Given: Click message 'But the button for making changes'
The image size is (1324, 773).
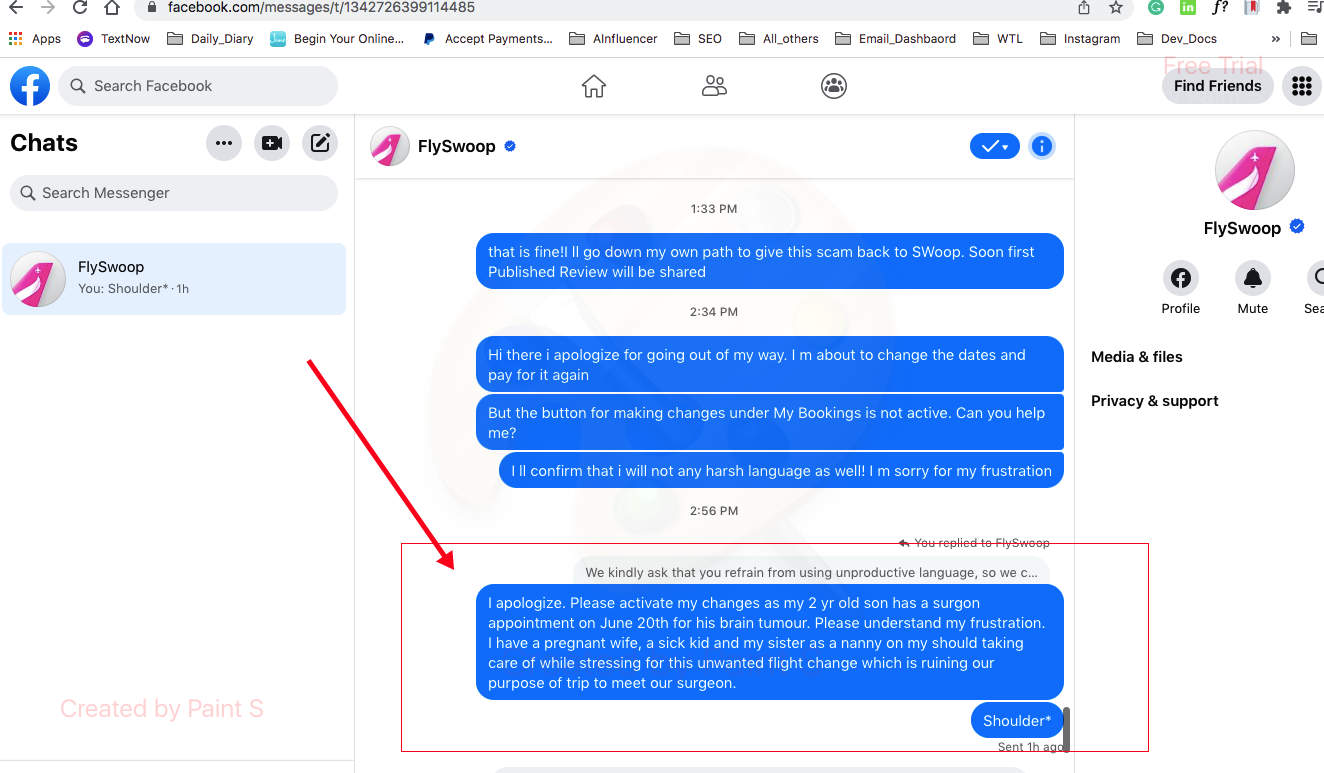Looking at the screenshot, I should [x=770, y=423].
